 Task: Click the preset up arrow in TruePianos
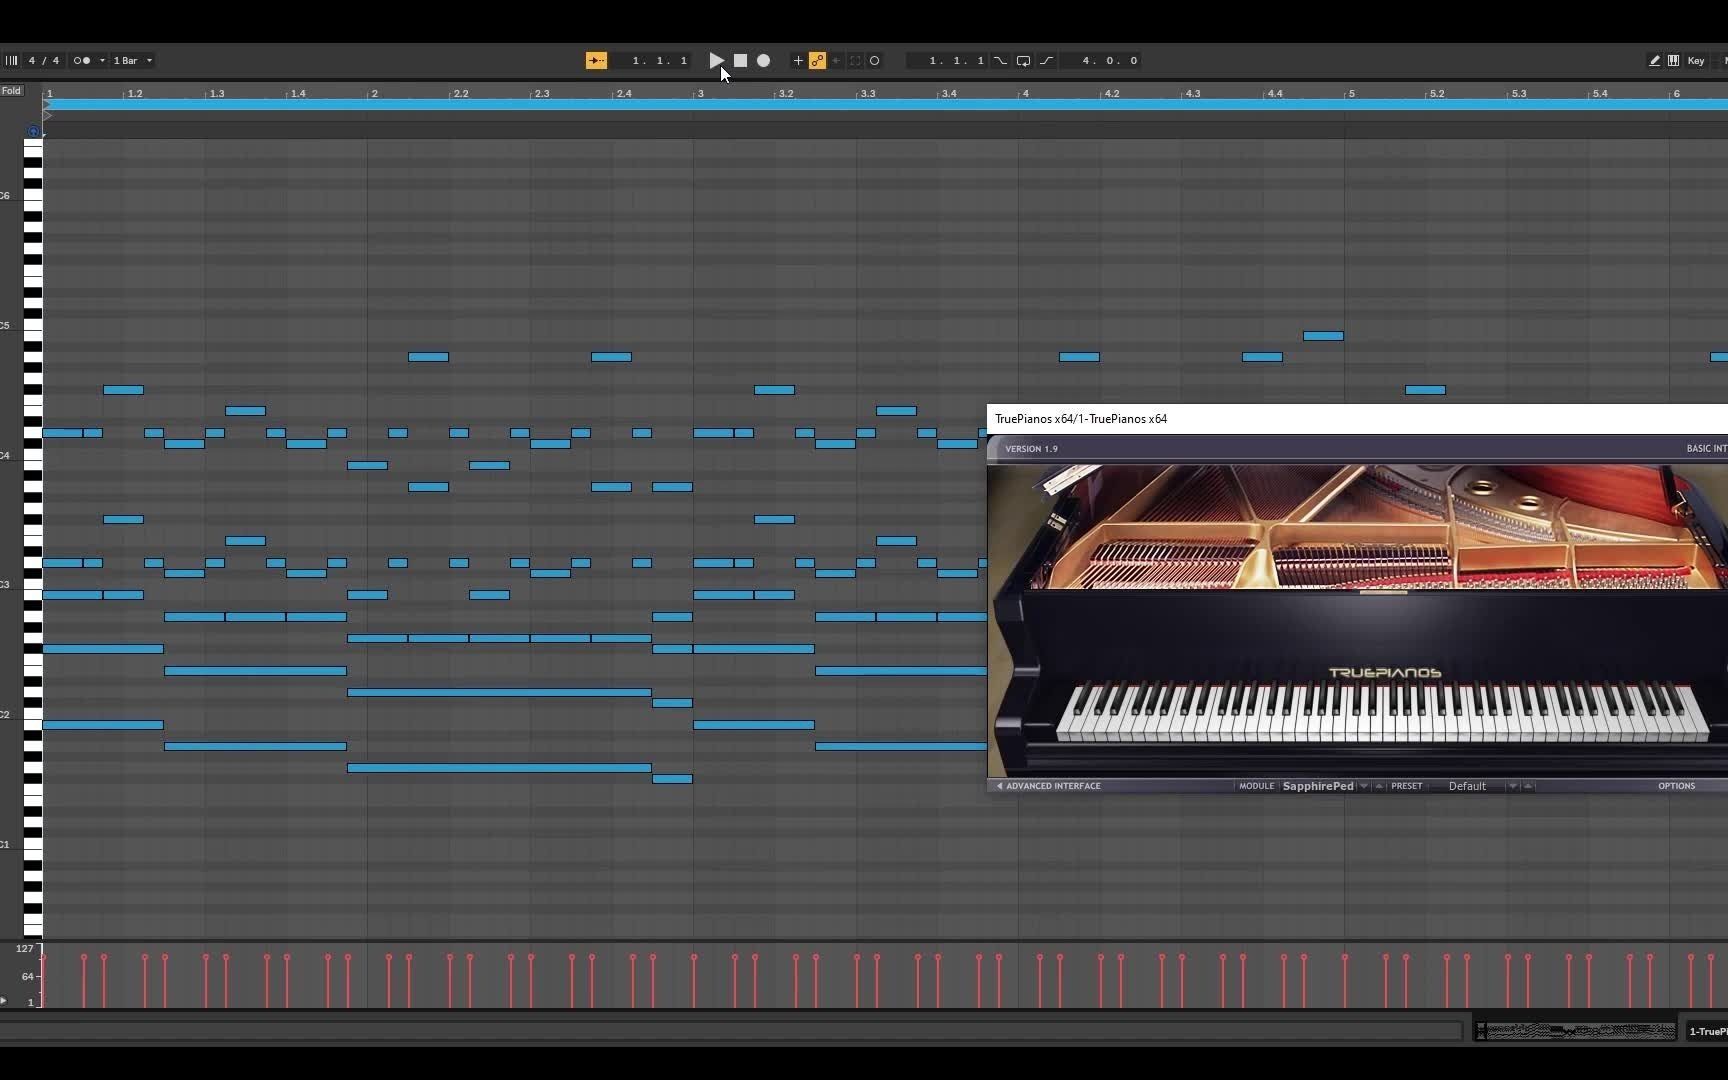(1528, 786)
